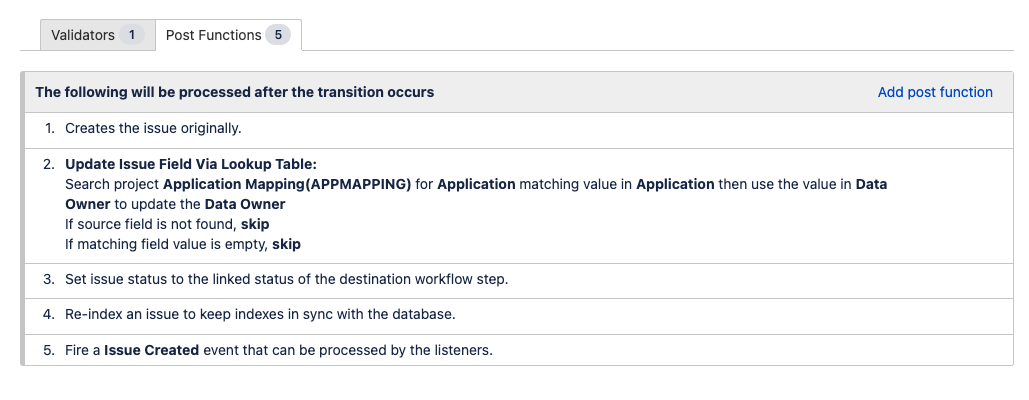This screenshot has height=400, width=1029.
Task: Click the 'If source field is not found' line
Action: pyautogui.click(x=167, y=224)
